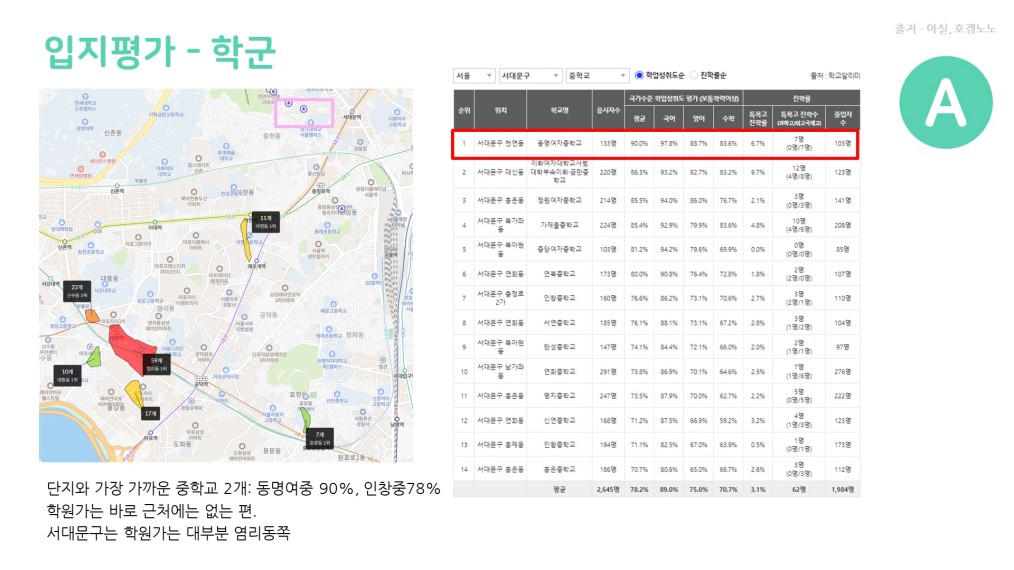Click the 국어 column header
Viewport: 1014px width, 570px height.
point(669,118)
